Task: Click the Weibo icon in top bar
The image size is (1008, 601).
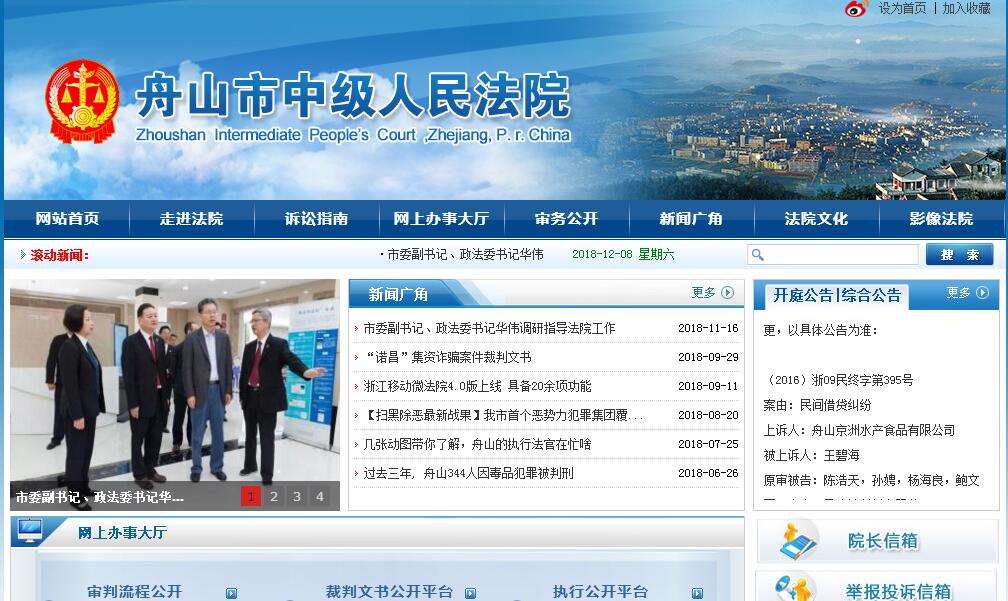Action: [x=855, y=9]
